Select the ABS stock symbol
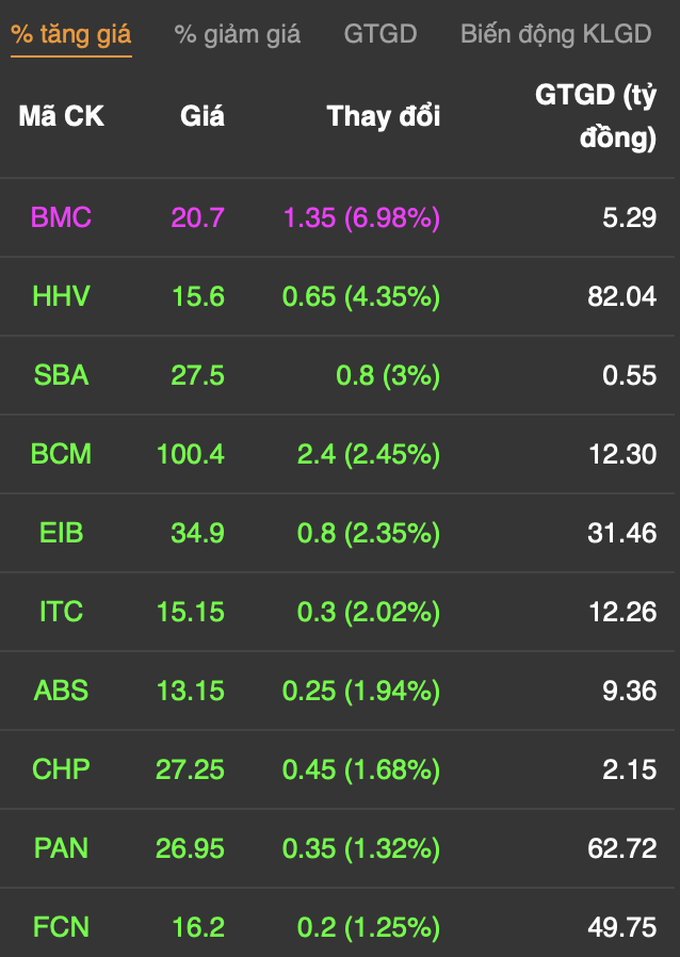680x957 pixels. pos(61,691)
